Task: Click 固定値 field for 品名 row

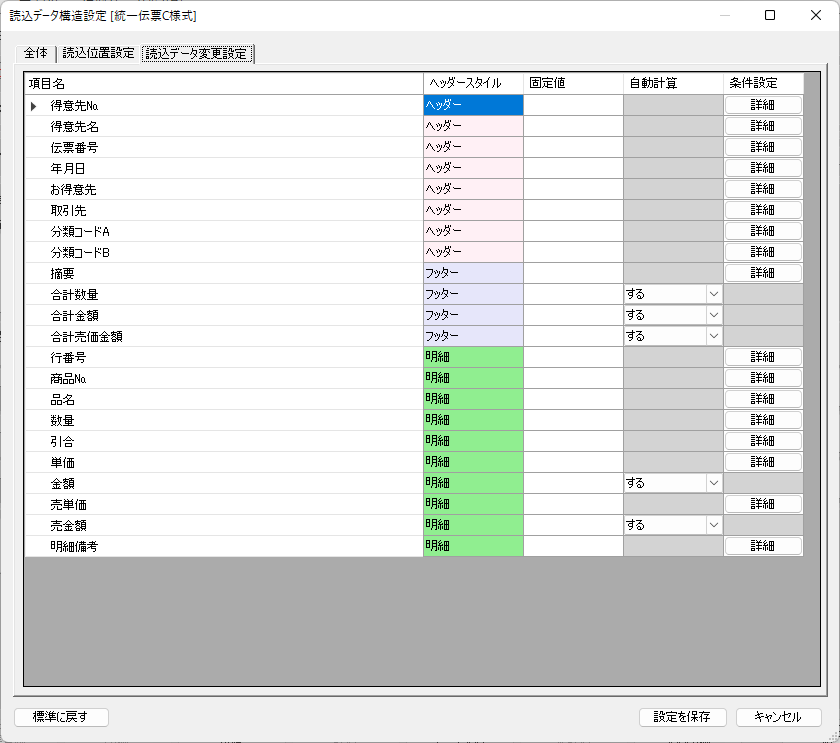Action: pos(573,399)
